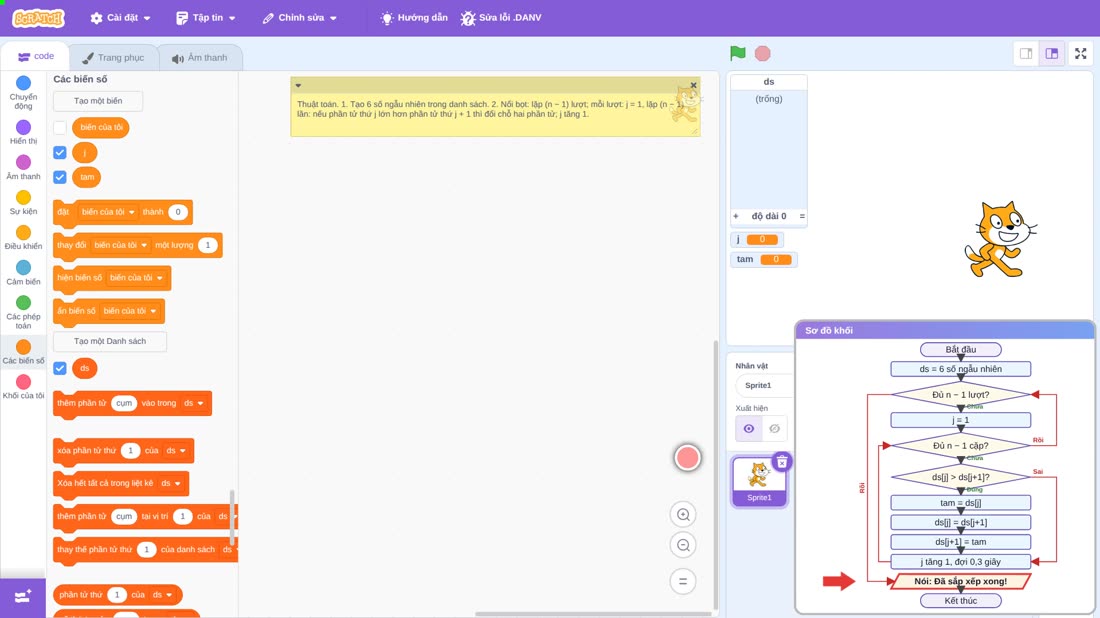Screen dimensions: 1100x618
Task: Expand variable dropdown in the đặt block
Action: pyautogui.click(x=108, y=212)
